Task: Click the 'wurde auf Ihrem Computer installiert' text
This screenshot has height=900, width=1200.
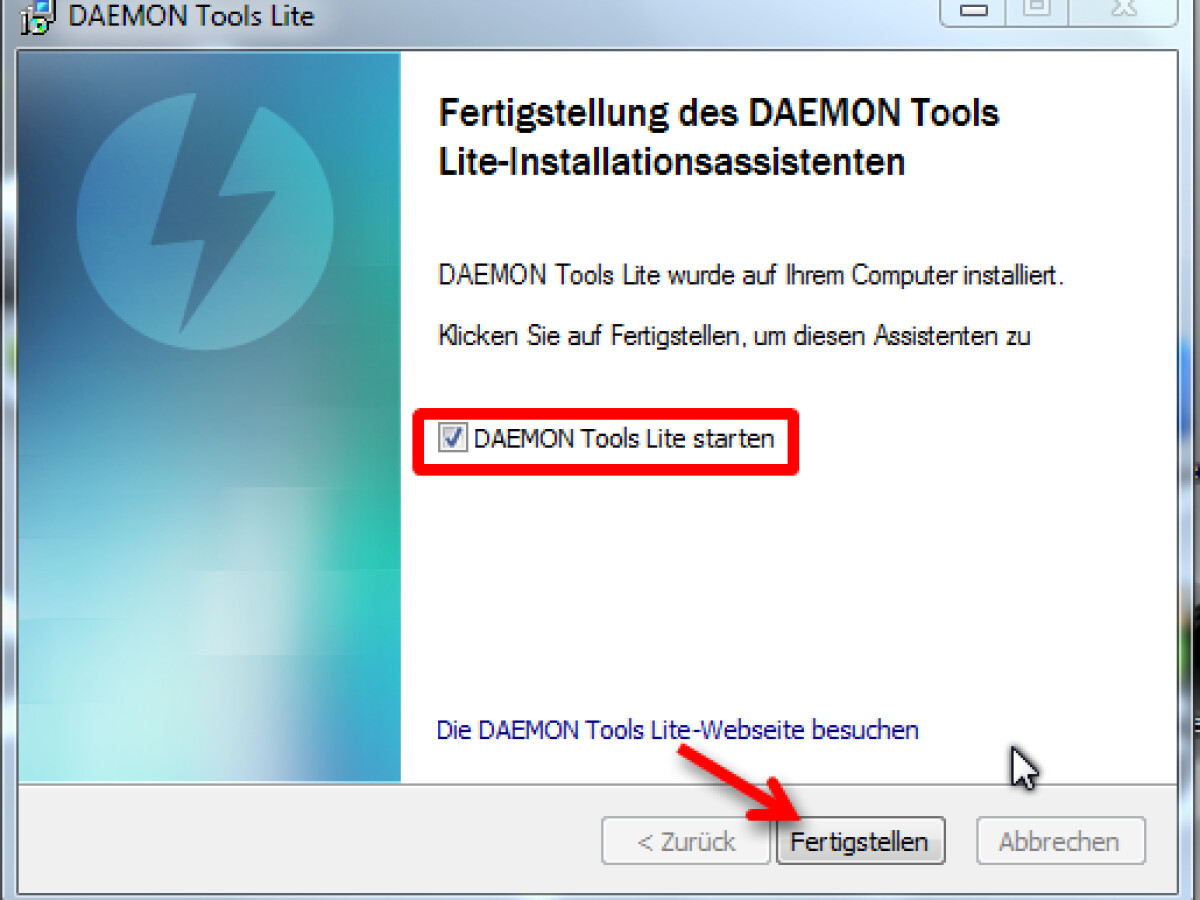Action: pyautogui.click(x=864, y=276)
